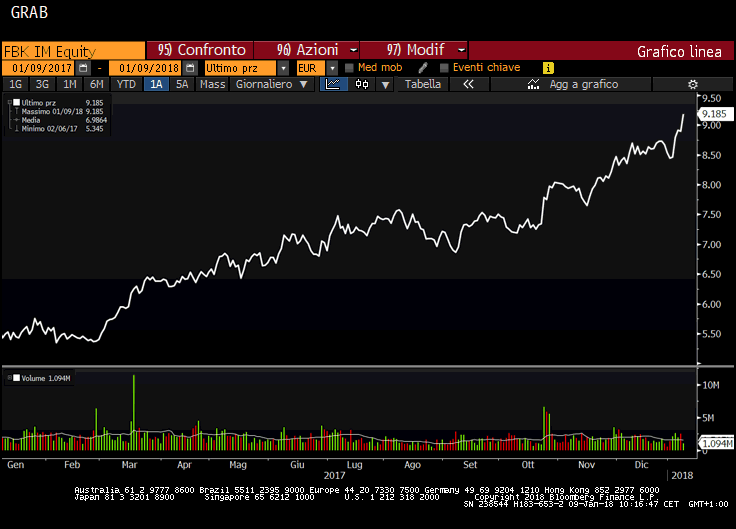The image size is (736, 529).
Task: Click the Ultimo prz field box
Action: (x=240, y=68)
